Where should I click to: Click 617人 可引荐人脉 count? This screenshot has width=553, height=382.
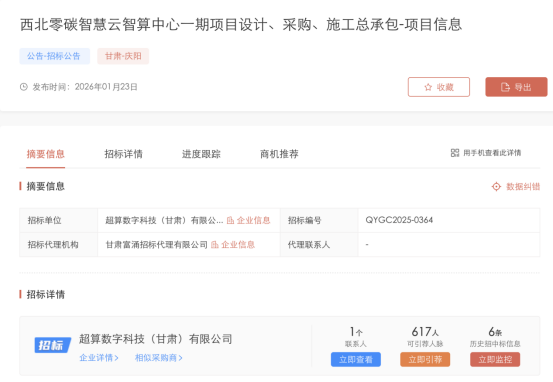click(425, 336)
